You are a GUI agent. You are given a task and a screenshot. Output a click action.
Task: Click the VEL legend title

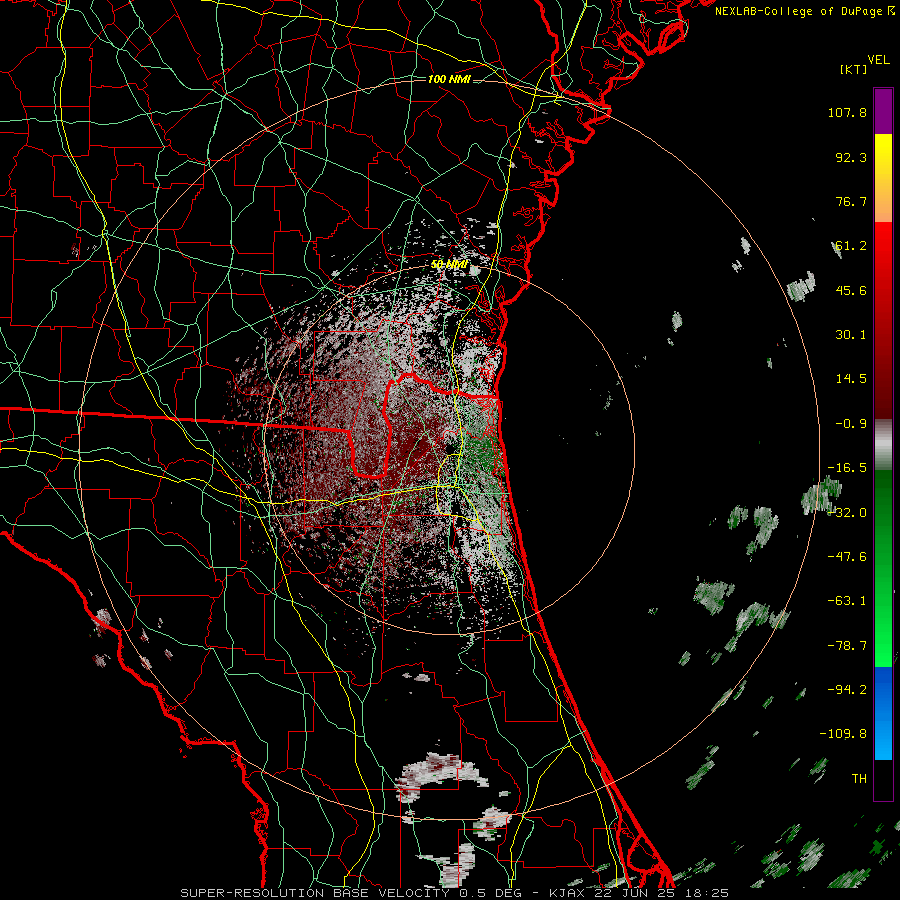pos(878,60)
